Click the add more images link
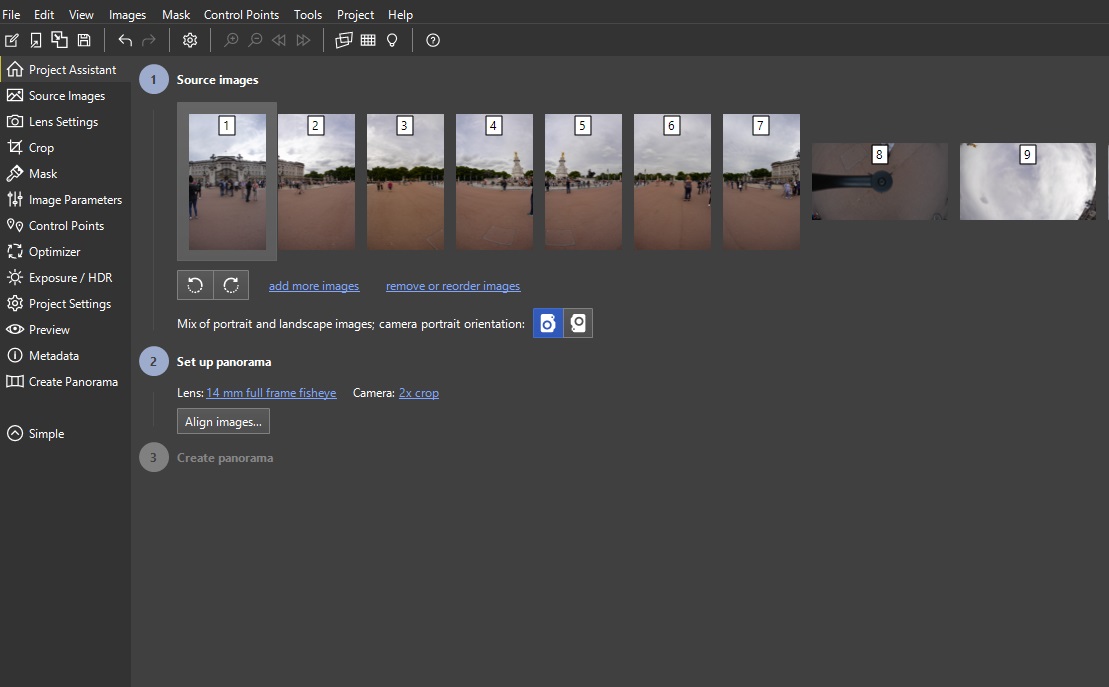1109x687 pixels. point(313,286)
